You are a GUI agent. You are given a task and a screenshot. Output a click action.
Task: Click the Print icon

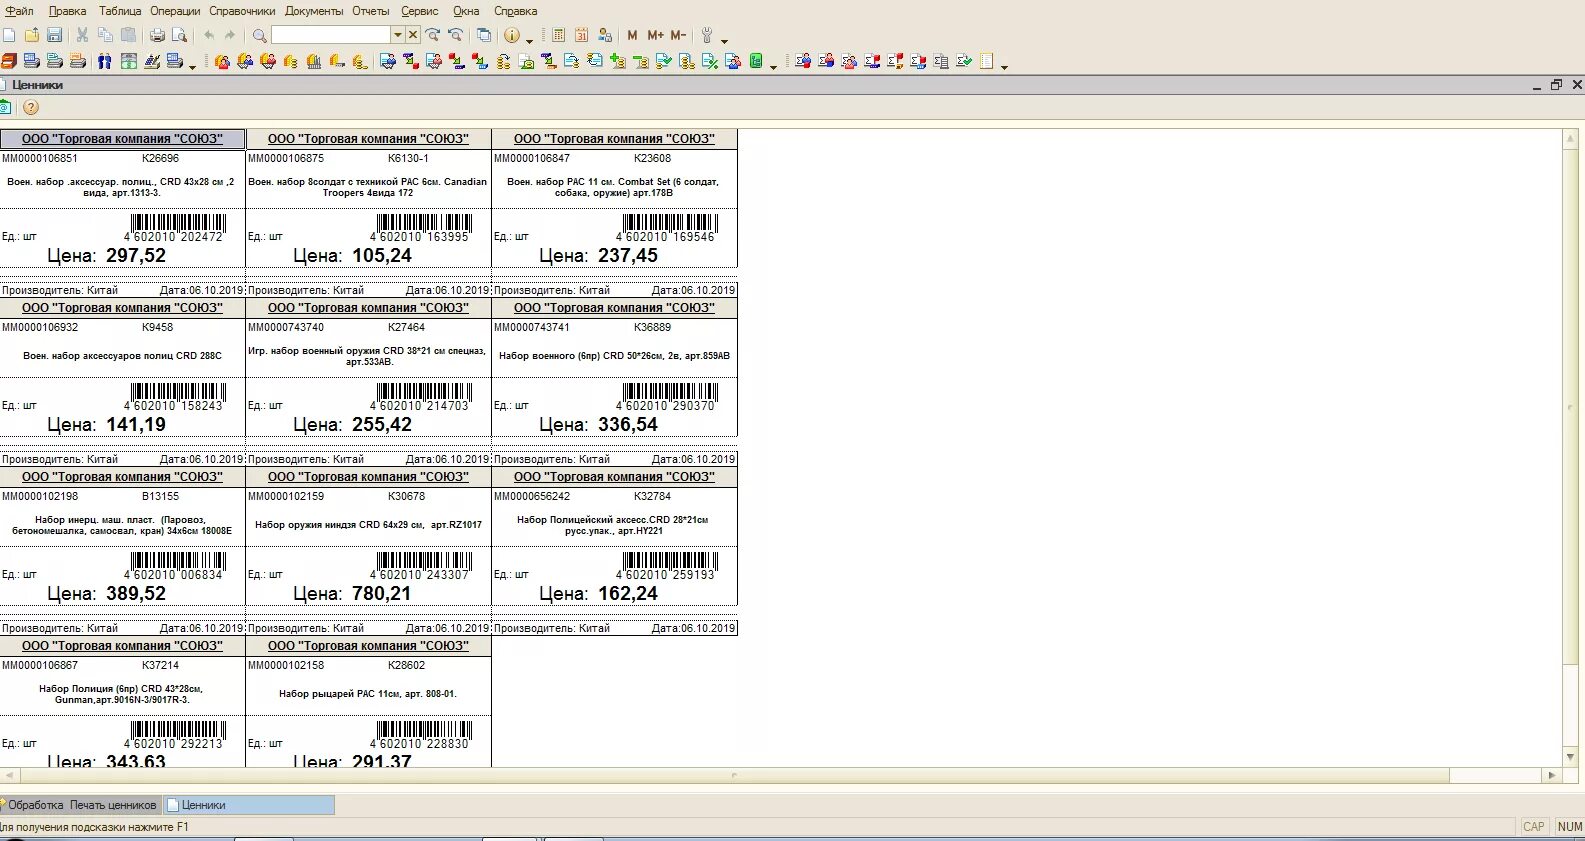tap(157, 35)
